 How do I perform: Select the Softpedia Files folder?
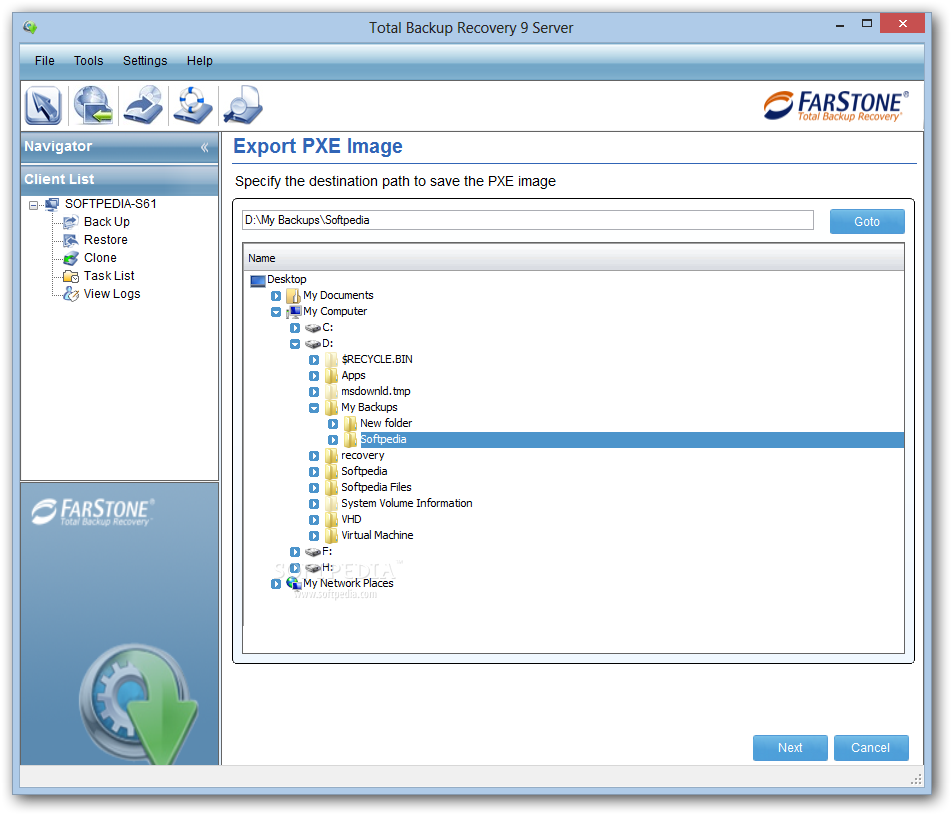click(376, 488)
